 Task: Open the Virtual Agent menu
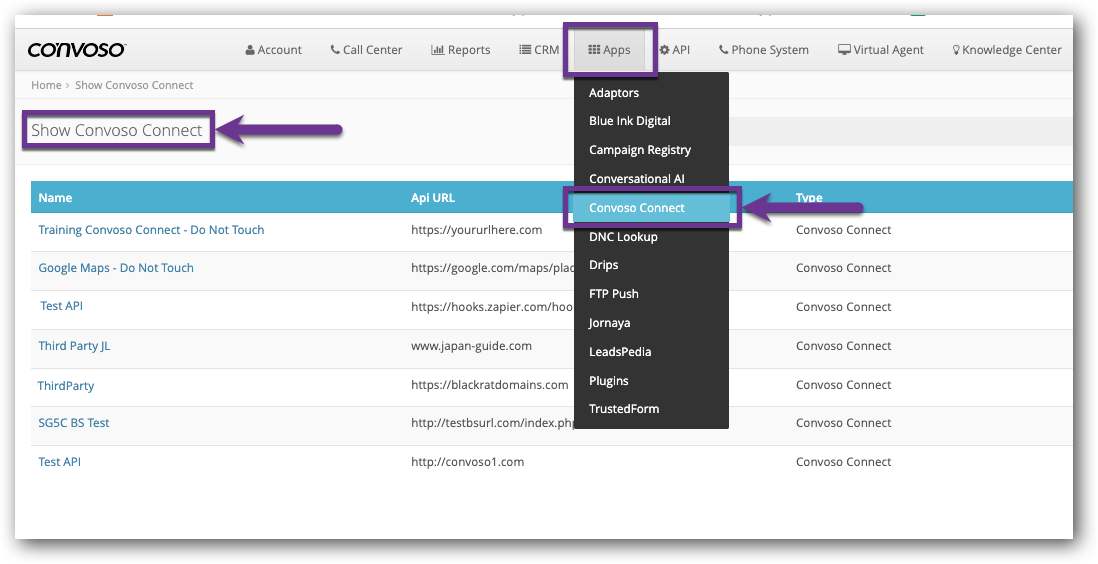tap(881, 50)
